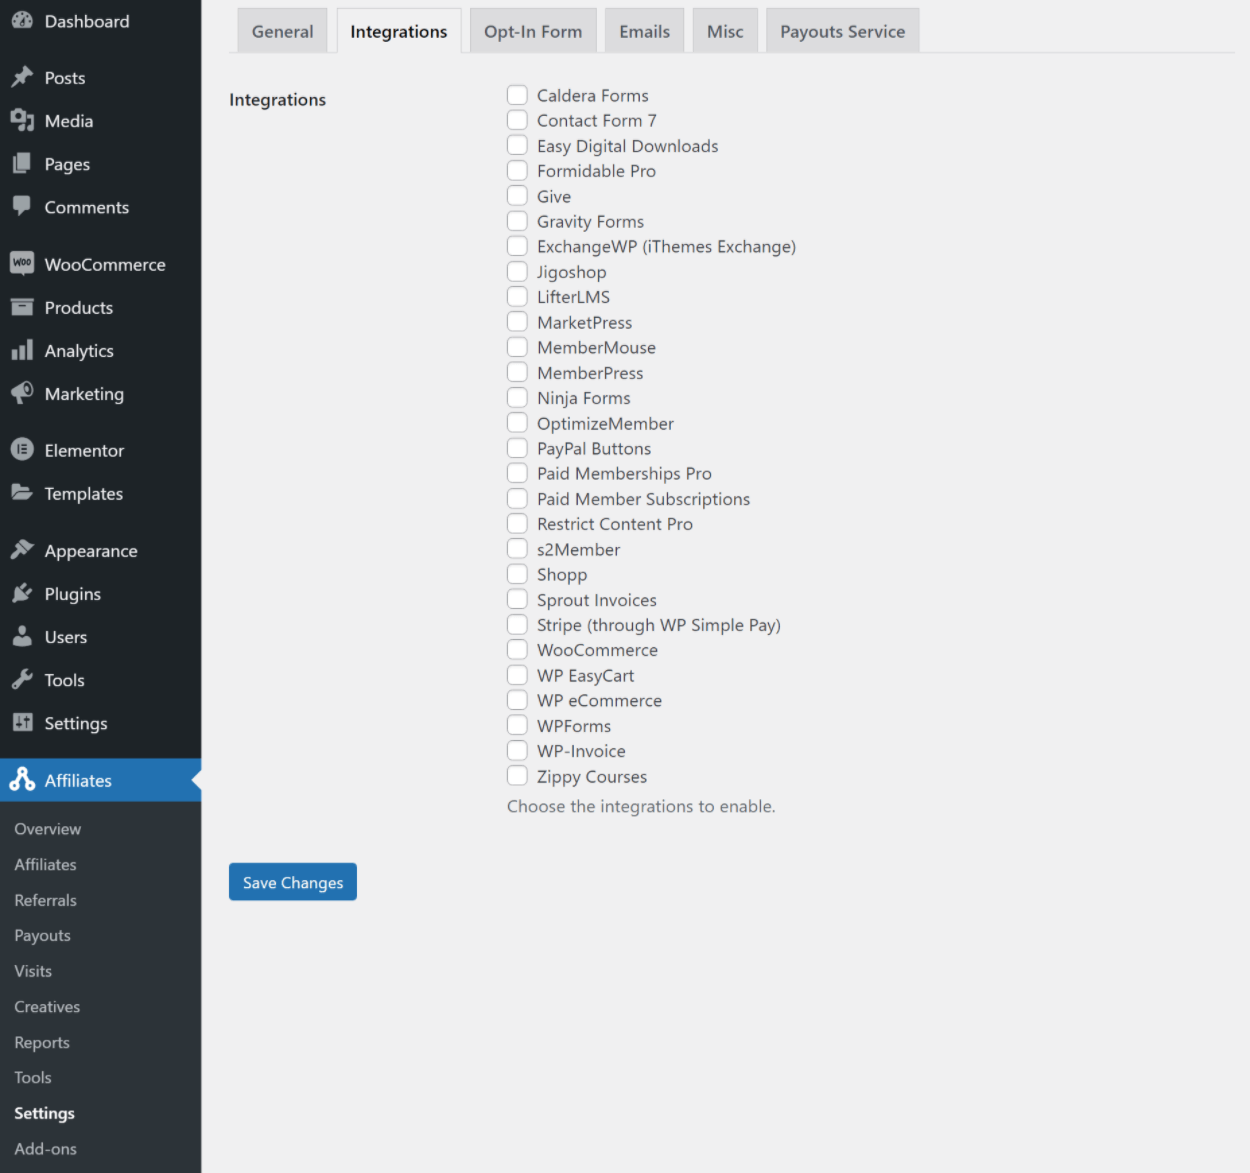
Task: Open the Opt-In Form tab
Action: point(533,31)
